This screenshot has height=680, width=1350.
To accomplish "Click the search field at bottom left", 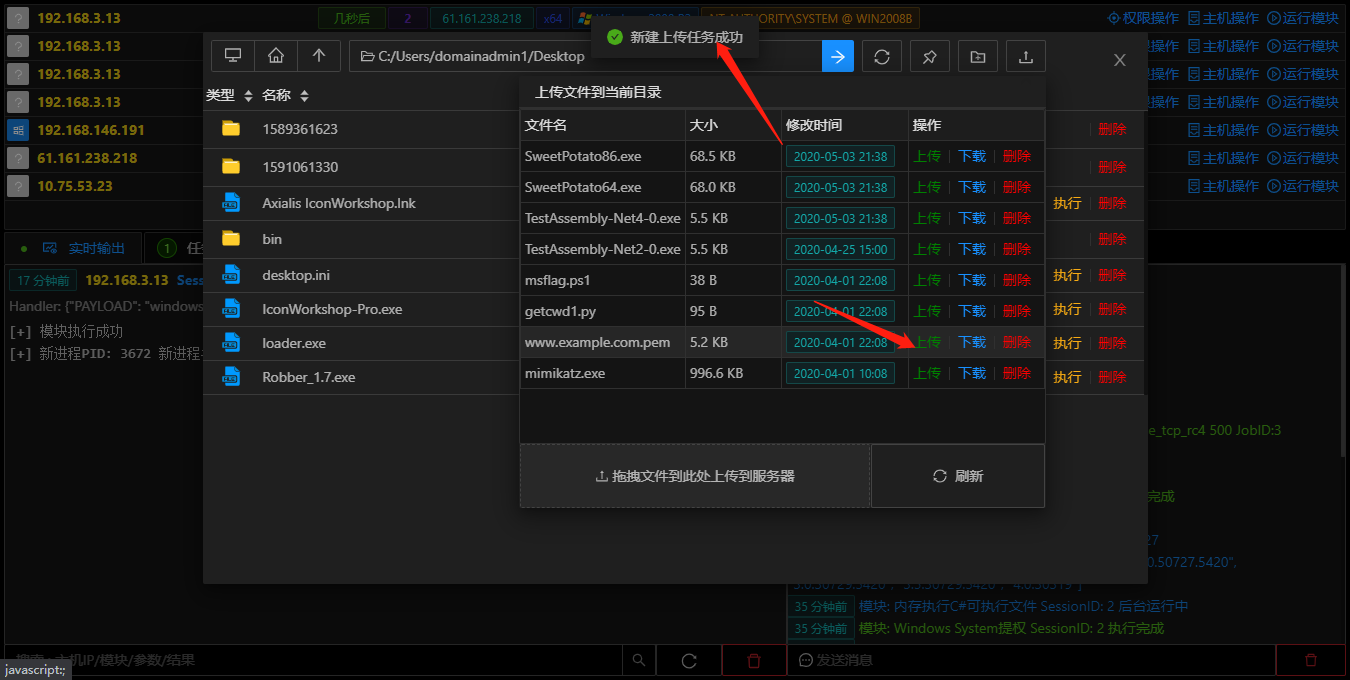I will coord(312,660).
